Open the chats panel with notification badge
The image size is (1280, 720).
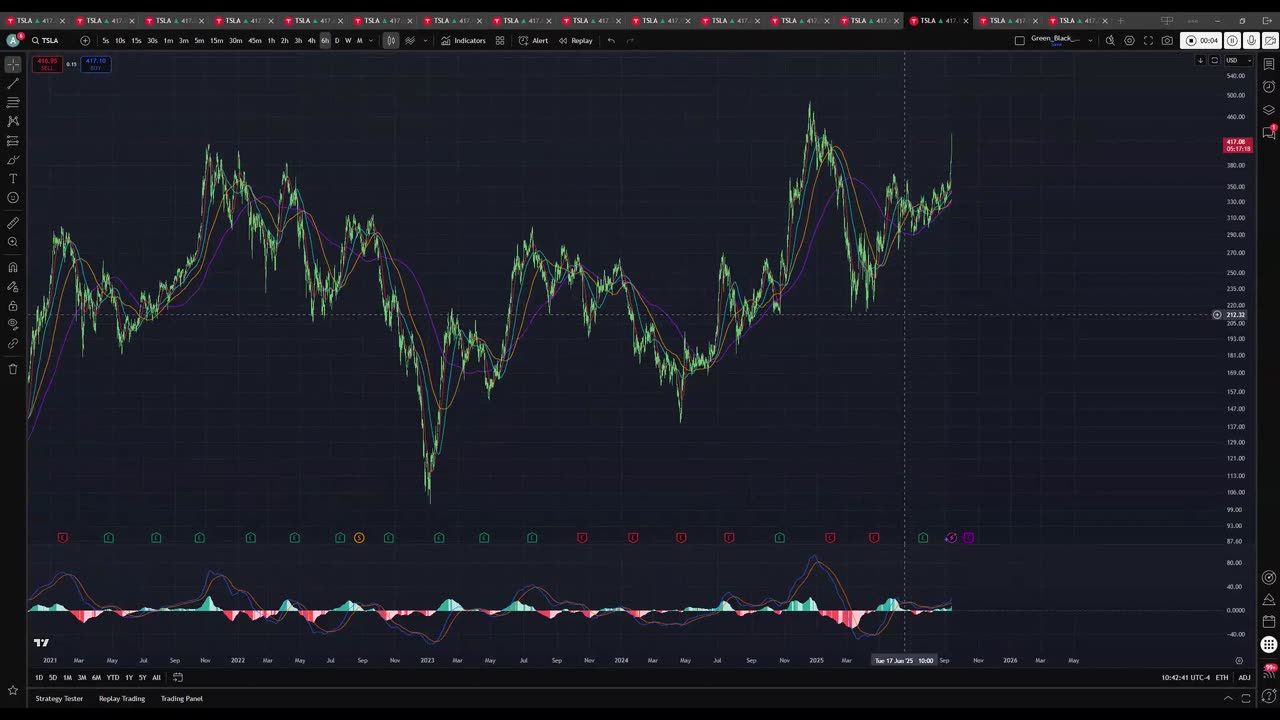pos(1269,132)
